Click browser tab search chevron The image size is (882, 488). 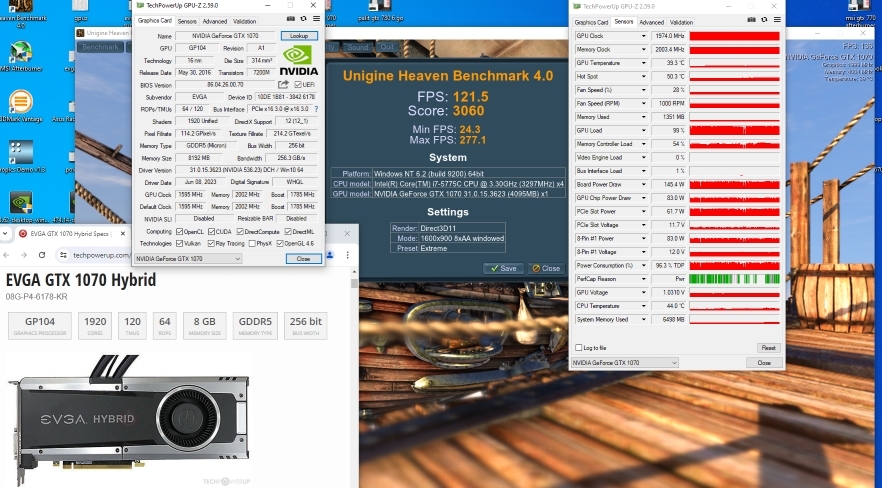tap(4, 233)
